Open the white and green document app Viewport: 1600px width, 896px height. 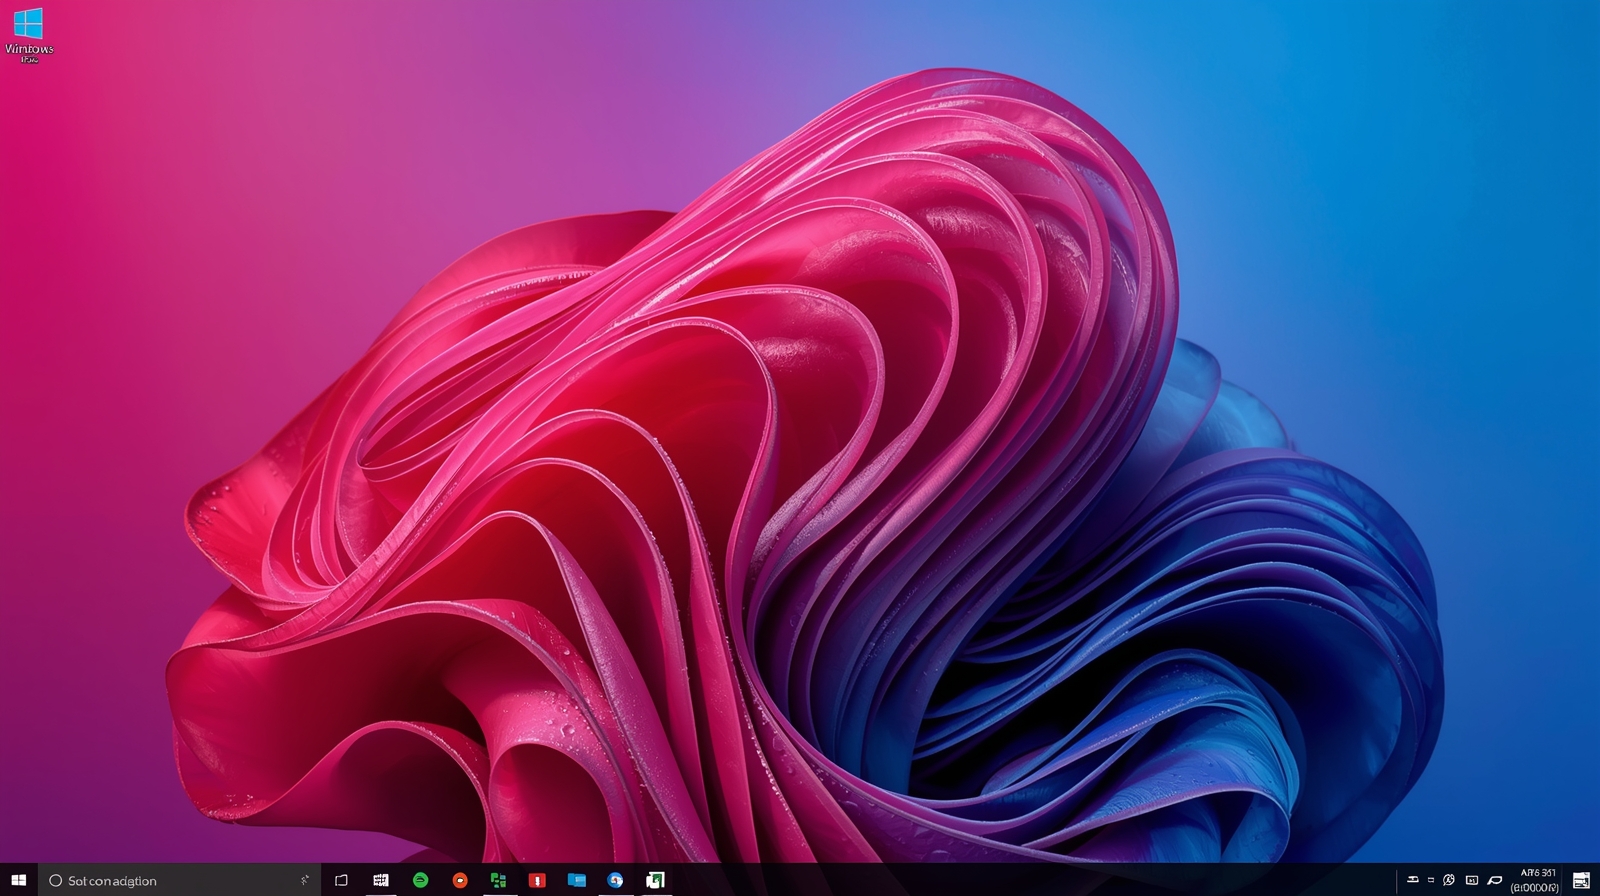(655, 880)
